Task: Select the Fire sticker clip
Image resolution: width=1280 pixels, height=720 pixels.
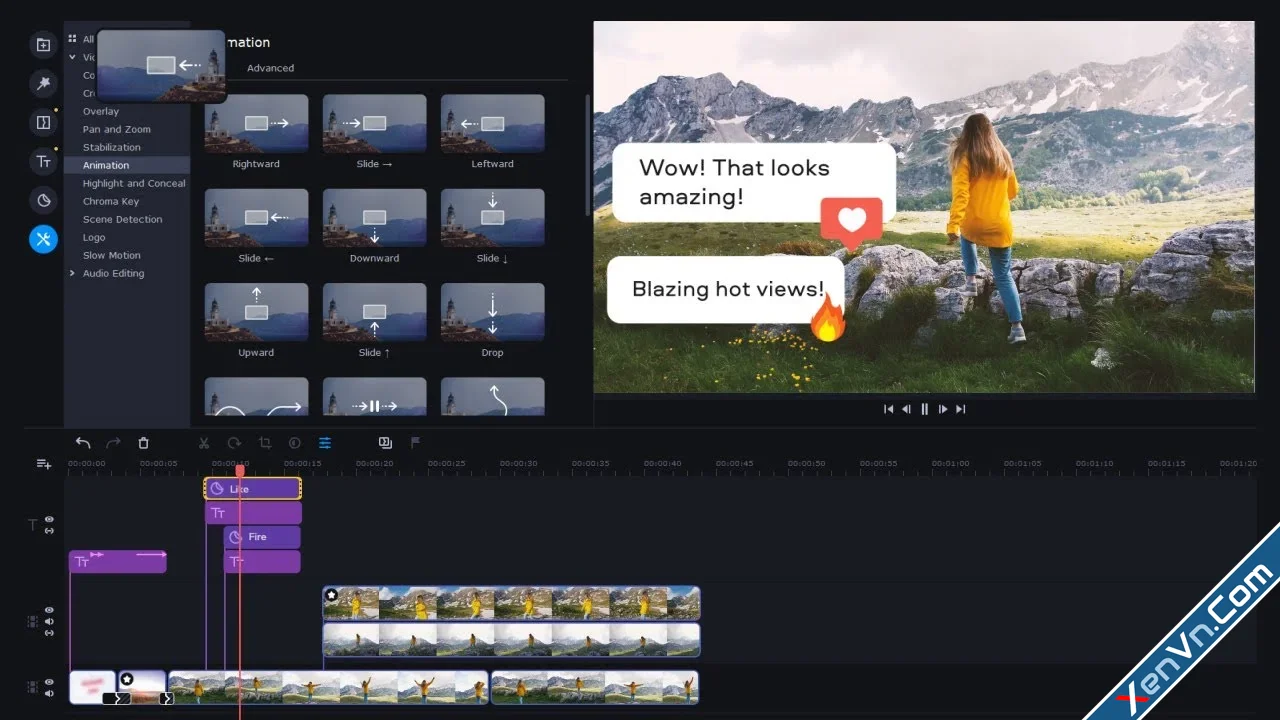Action: pos(262,537)
